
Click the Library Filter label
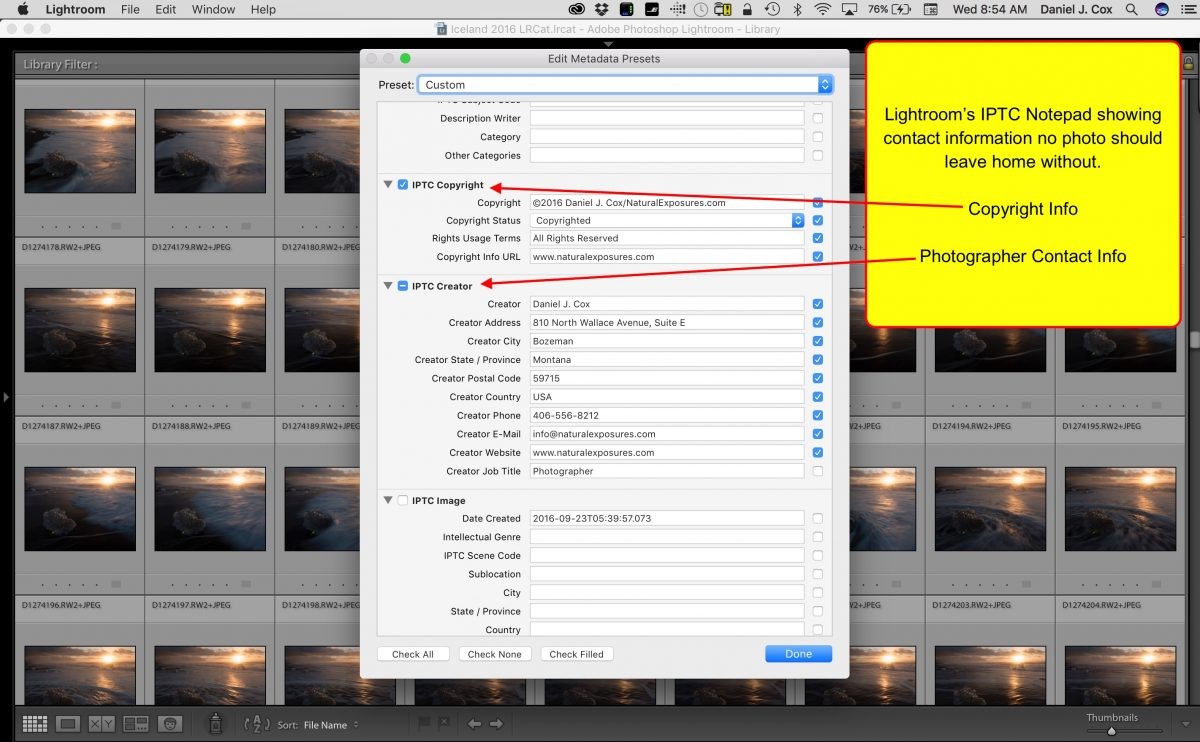click(60, 64)
